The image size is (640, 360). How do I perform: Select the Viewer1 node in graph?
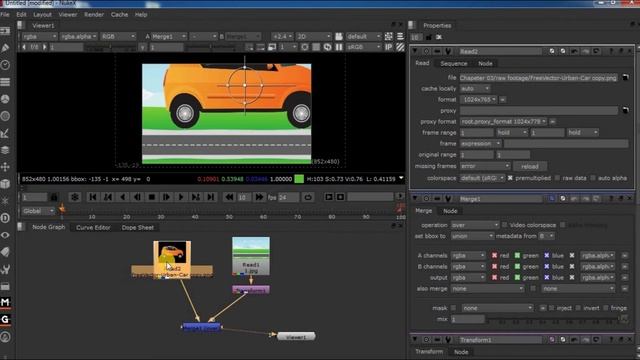296,337
